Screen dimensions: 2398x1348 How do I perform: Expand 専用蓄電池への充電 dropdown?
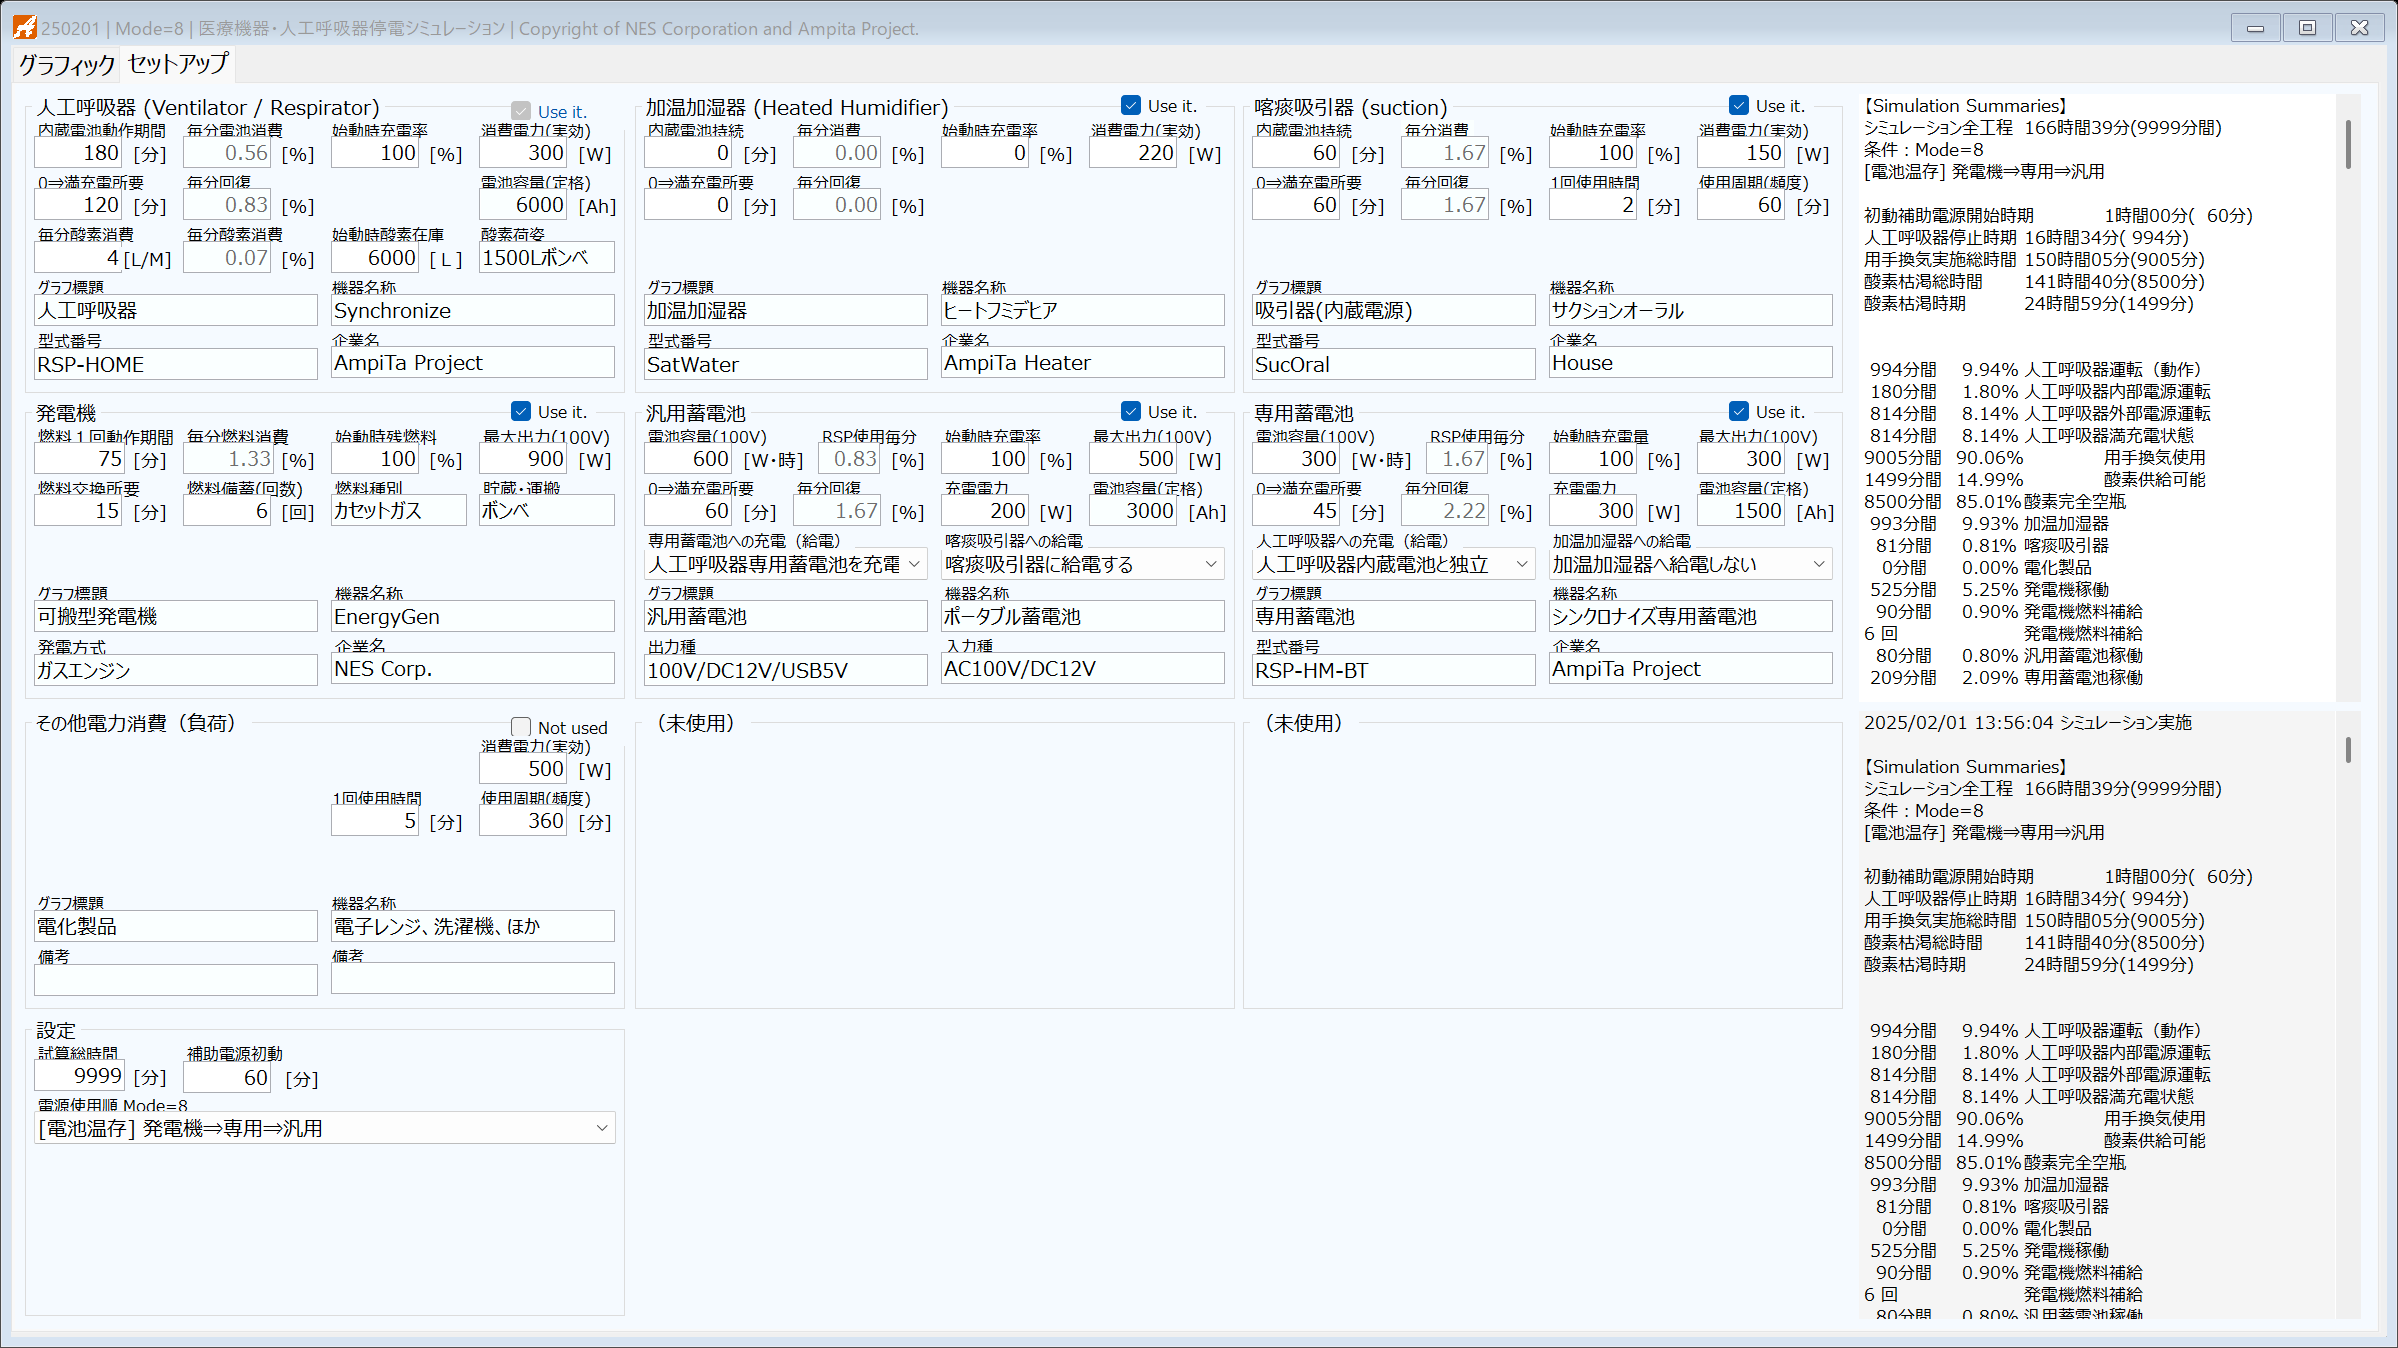click(x=786, y=564)
